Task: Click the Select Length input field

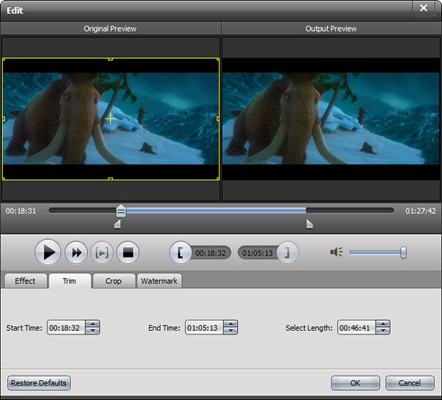Action: click(356, 328)
